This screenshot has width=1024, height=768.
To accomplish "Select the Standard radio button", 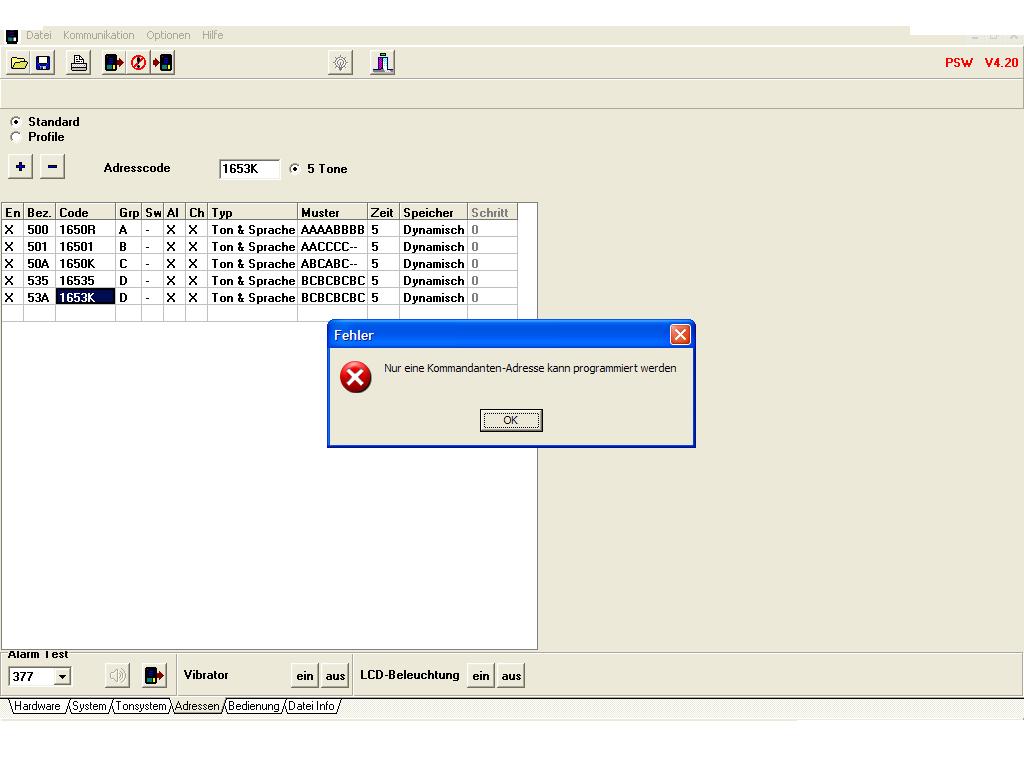I will pyautogui.click(x=16, y=122).
